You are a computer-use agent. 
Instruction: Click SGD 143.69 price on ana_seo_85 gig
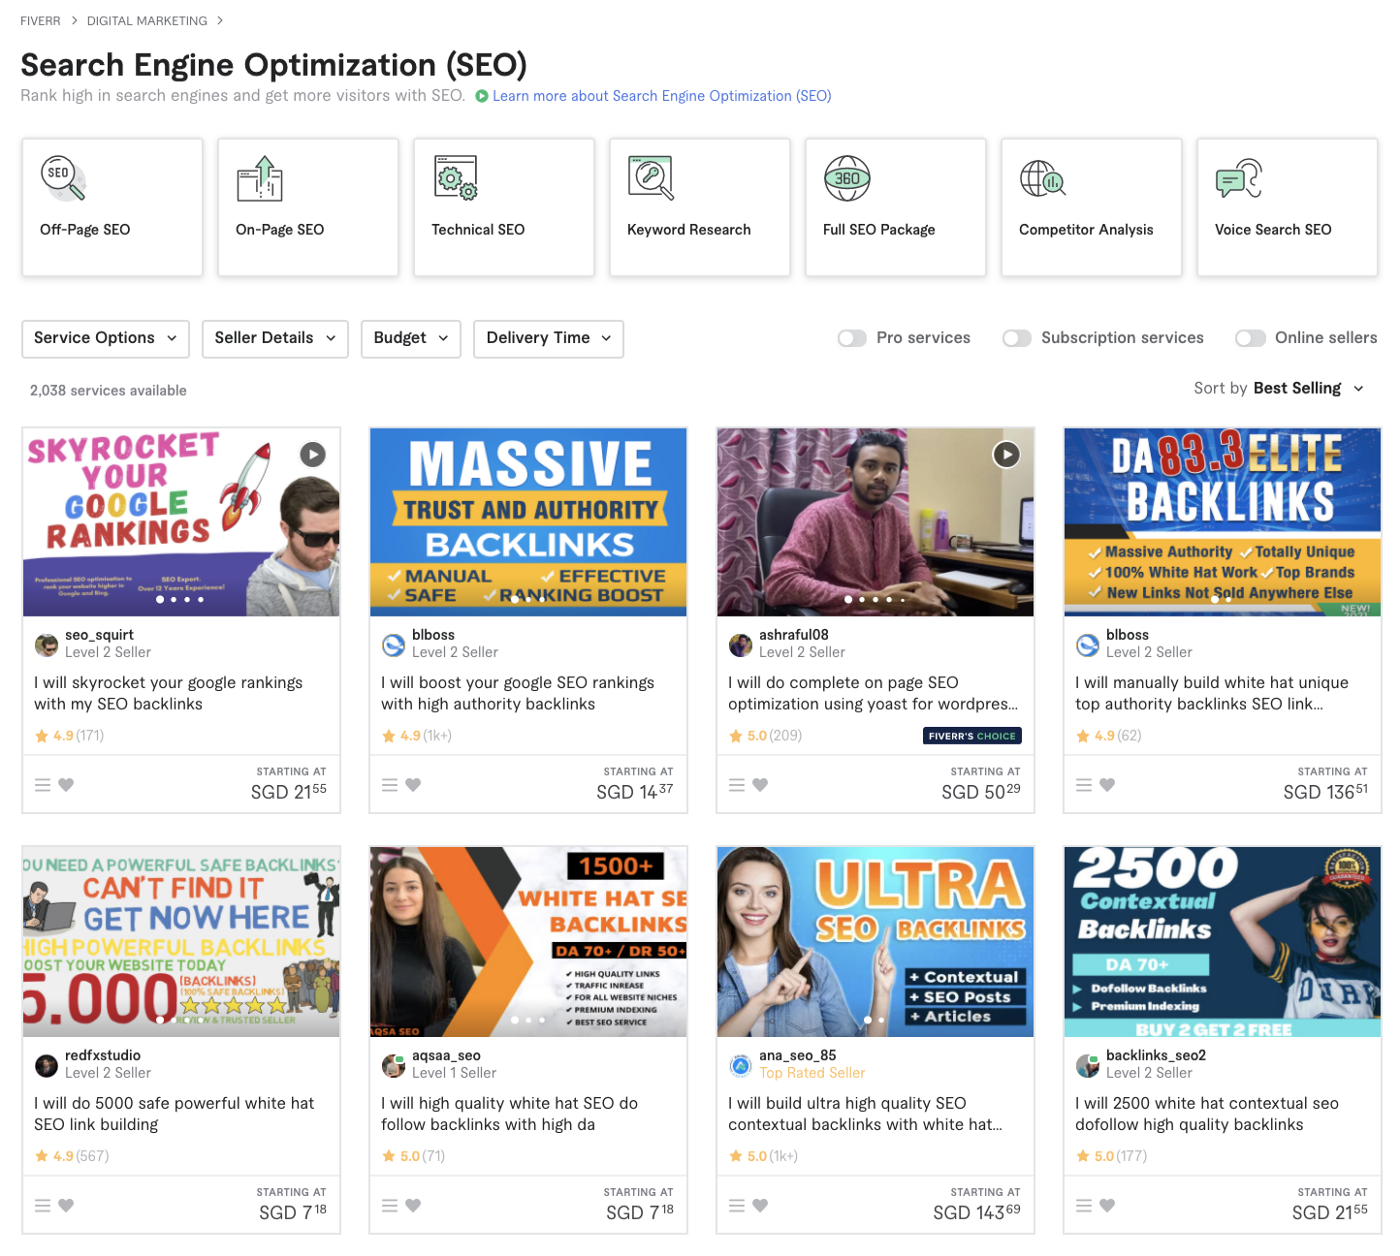[x=977, y=1213]
